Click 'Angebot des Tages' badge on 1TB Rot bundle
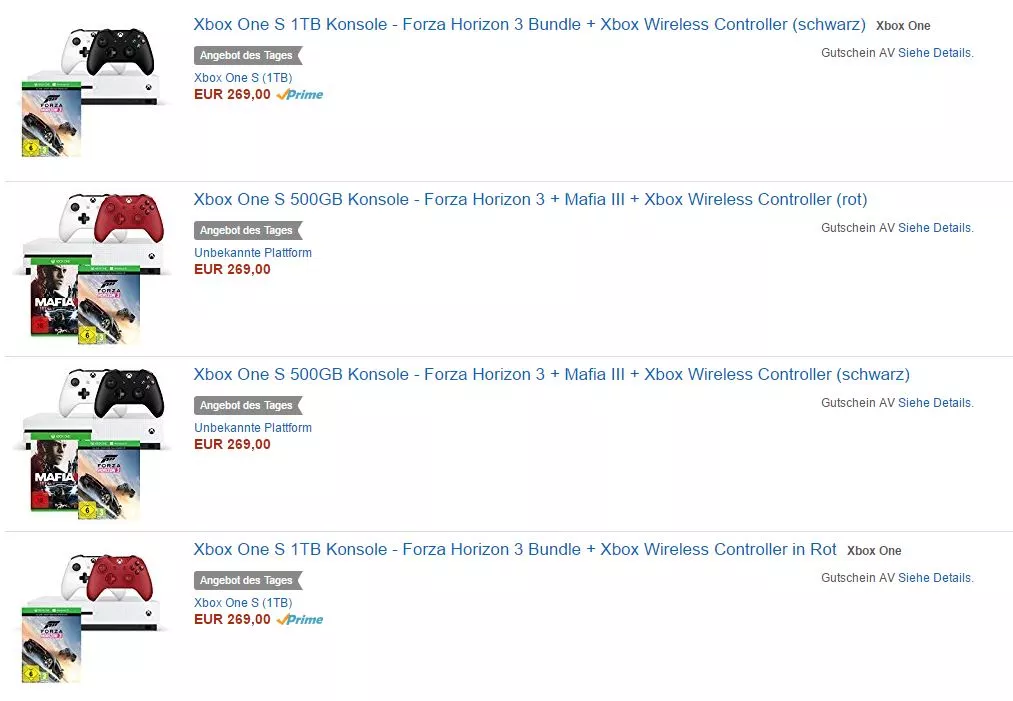This screenshot has height=701, width=1013. pos(246,581)
